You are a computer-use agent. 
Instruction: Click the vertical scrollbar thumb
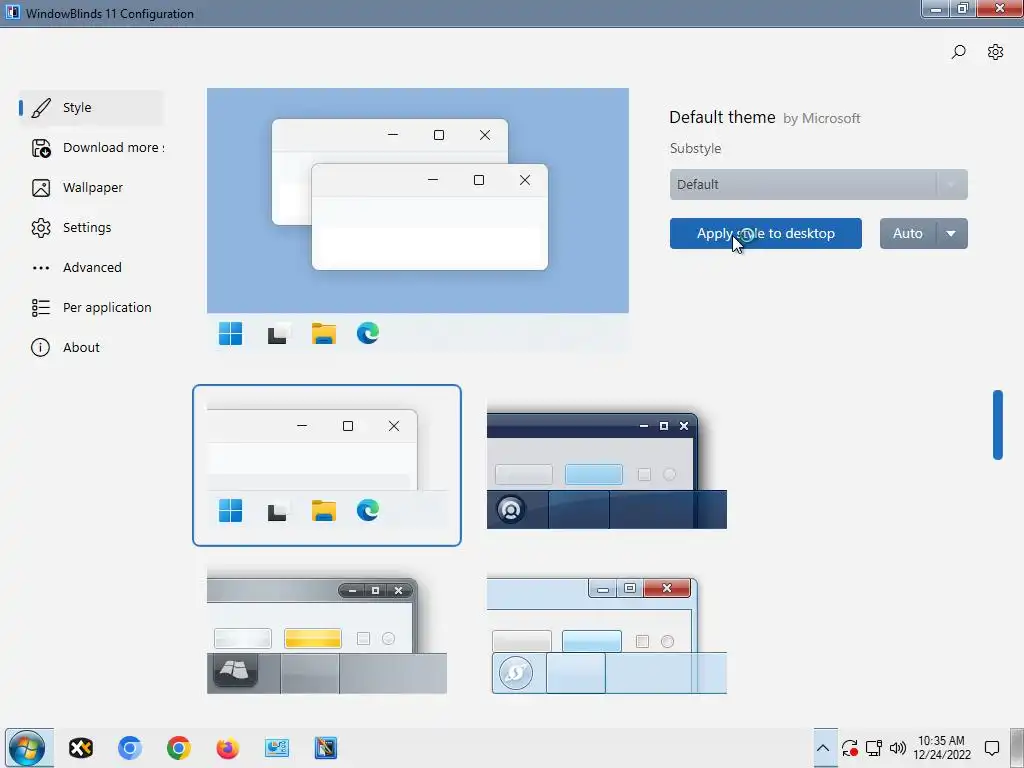[x=997, y=425]
